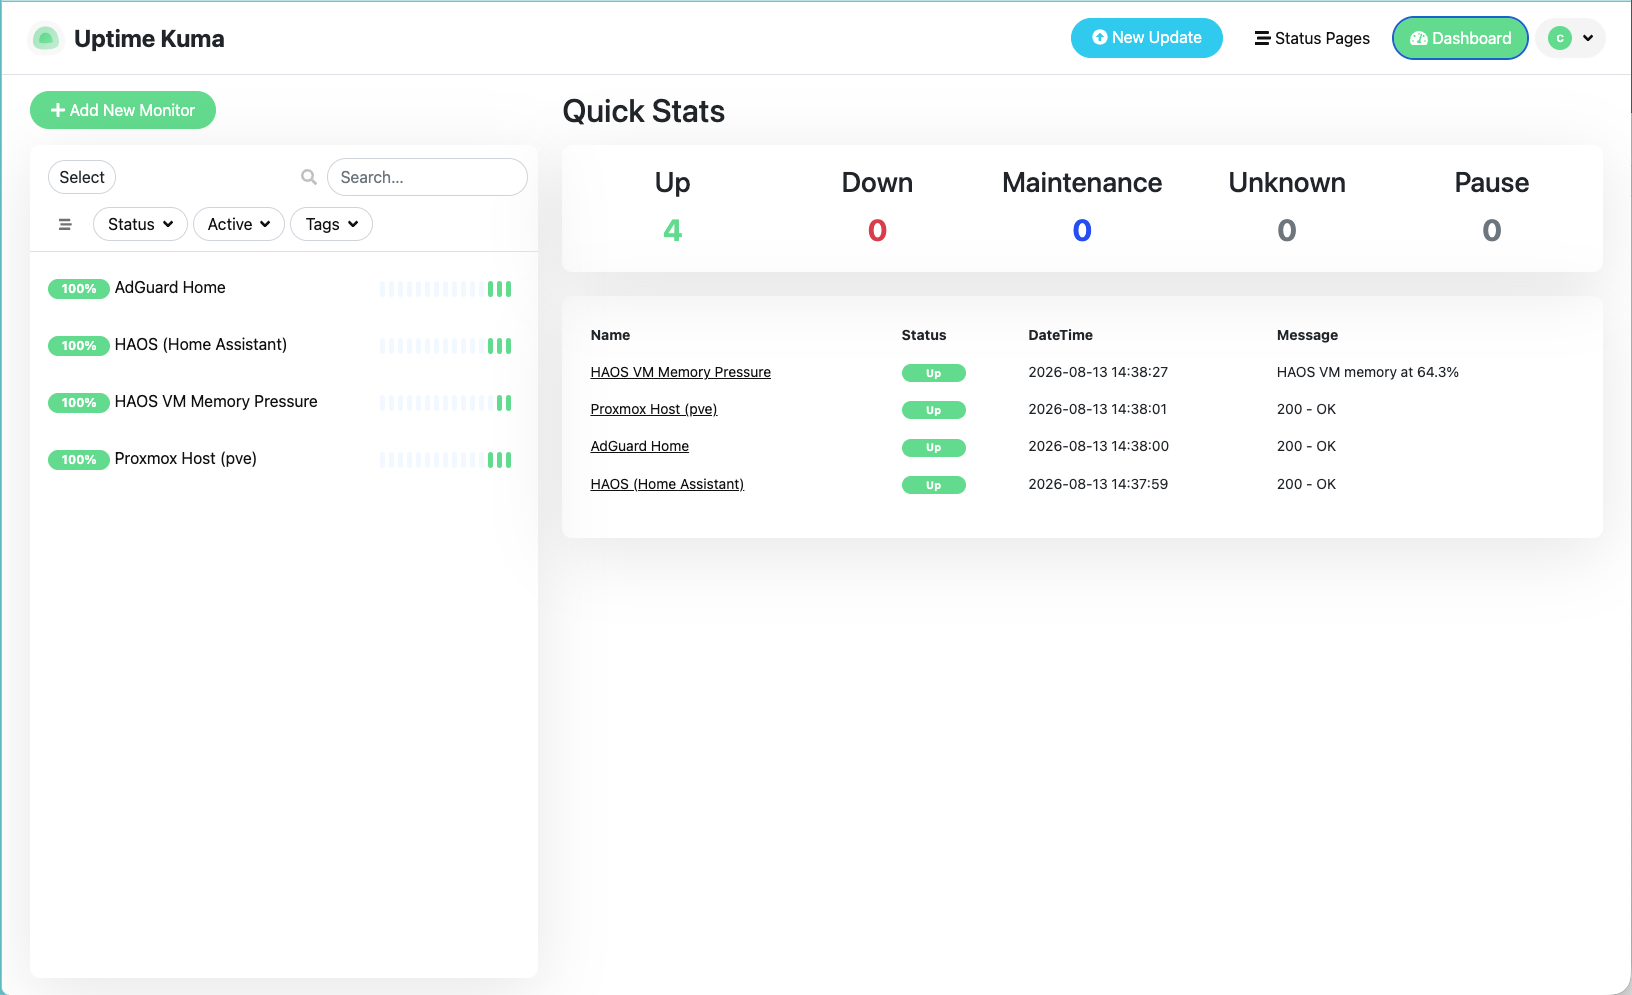The height and width of the screenshot is (995, 1632).
Task: Open AdGuard Home table link
Action: click(x=640, y=446)
